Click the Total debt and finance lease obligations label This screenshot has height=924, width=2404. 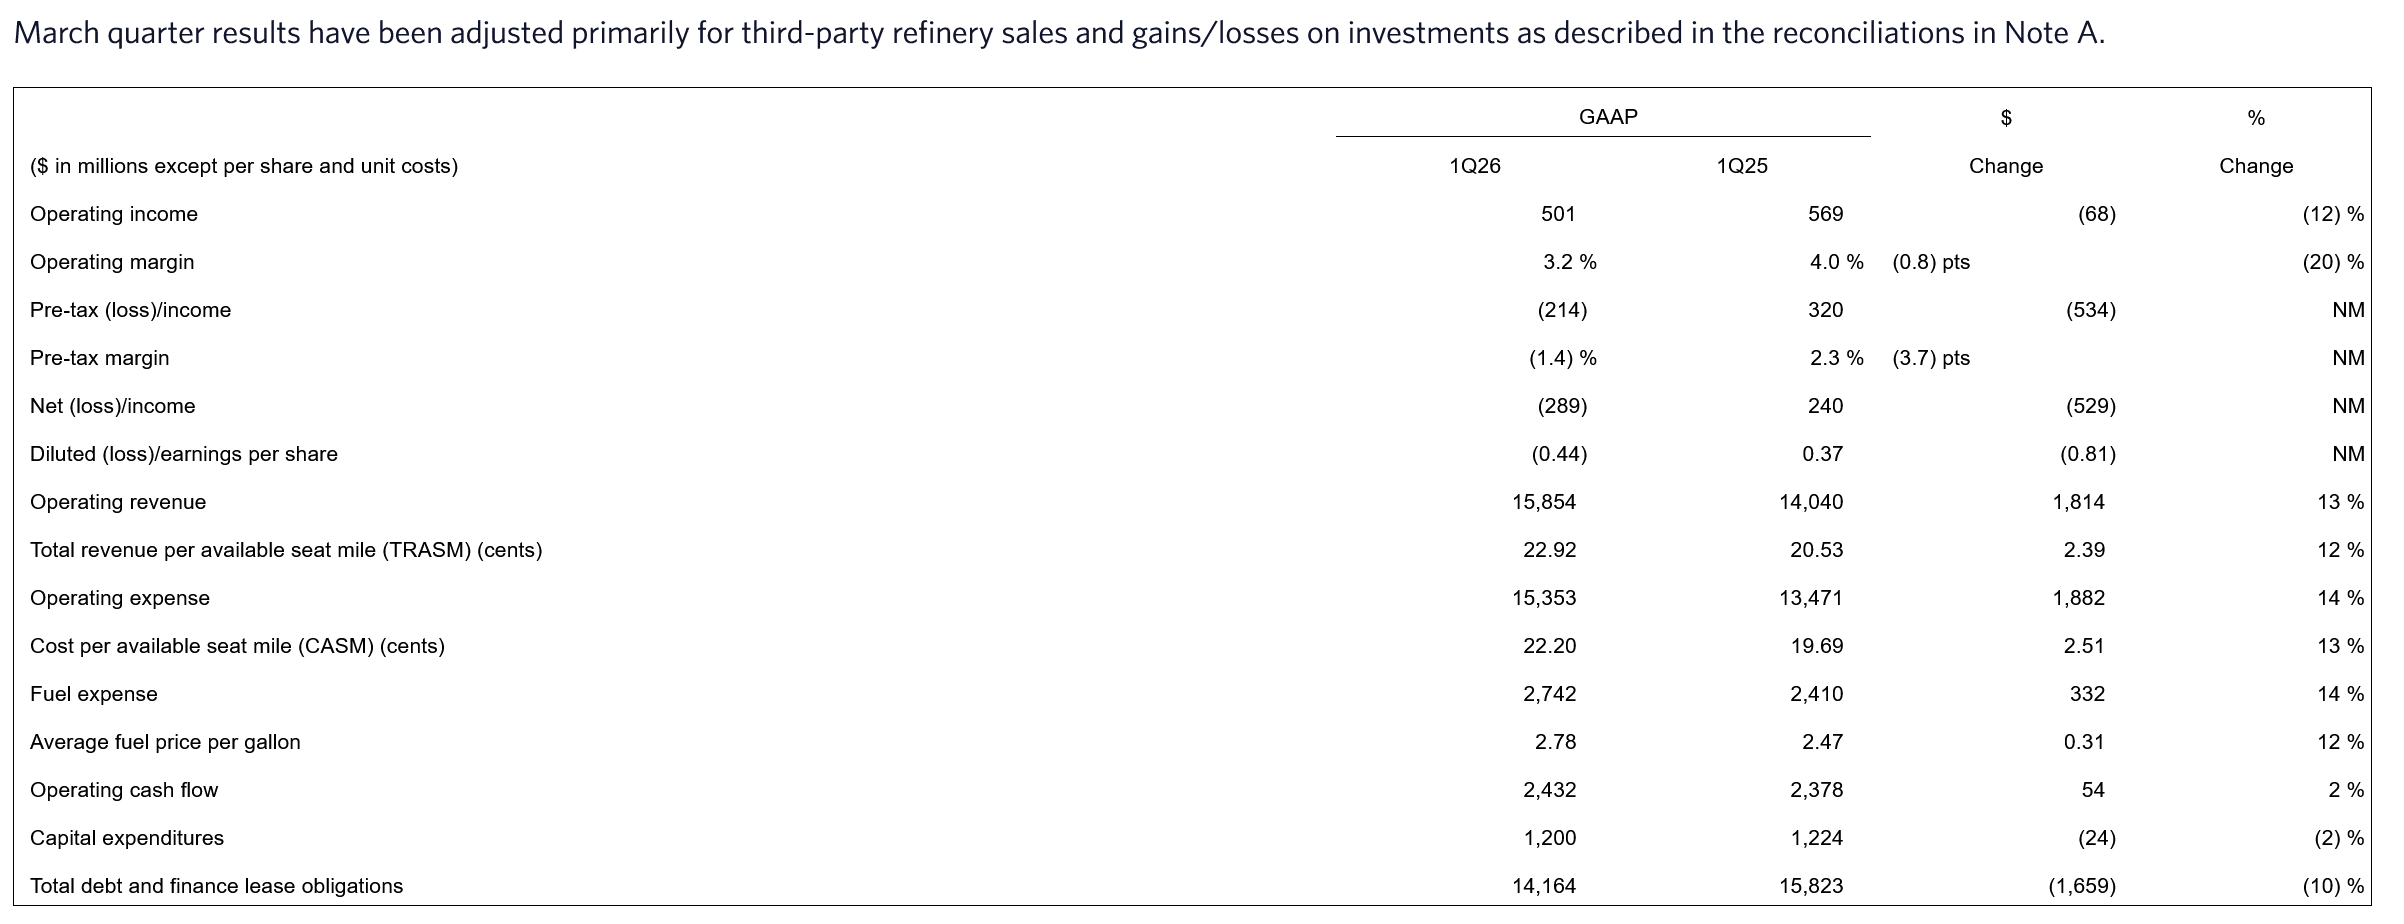pyautogui.click(x=216, y=886)
